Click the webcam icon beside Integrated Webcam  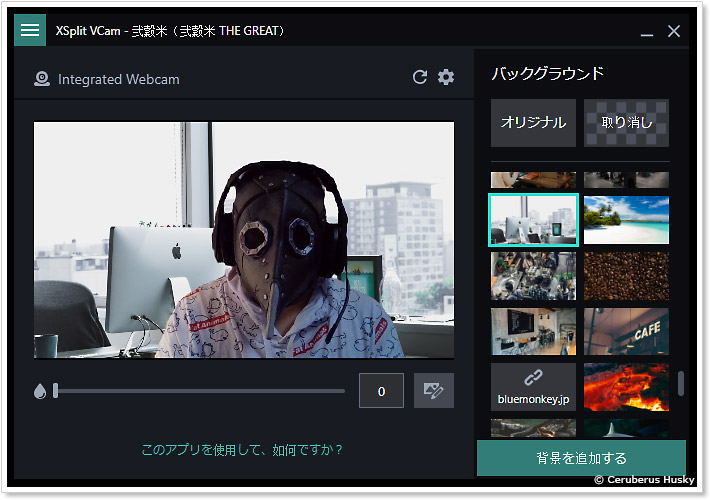point(42,79)
